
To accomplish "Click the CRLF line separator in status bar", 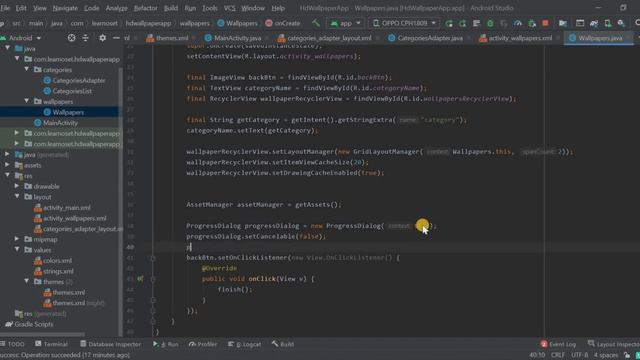I will [558, 355].
